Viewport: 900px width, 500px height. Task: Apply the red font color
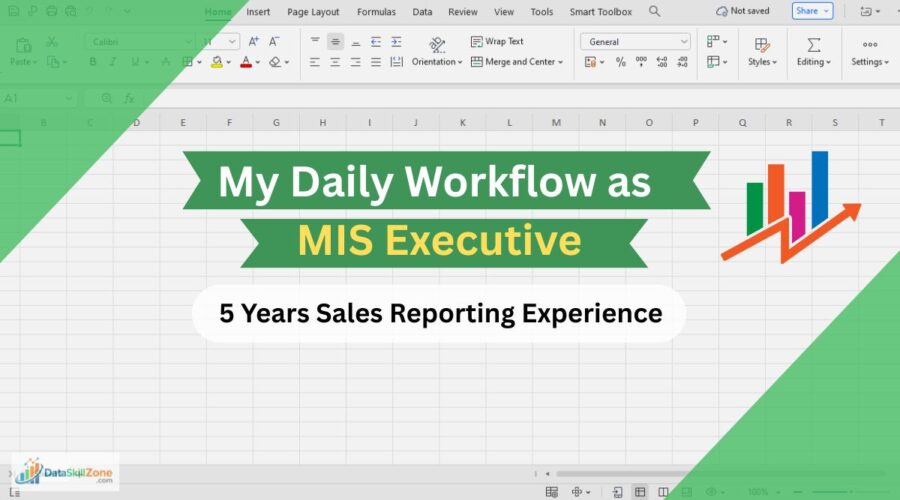246,62
